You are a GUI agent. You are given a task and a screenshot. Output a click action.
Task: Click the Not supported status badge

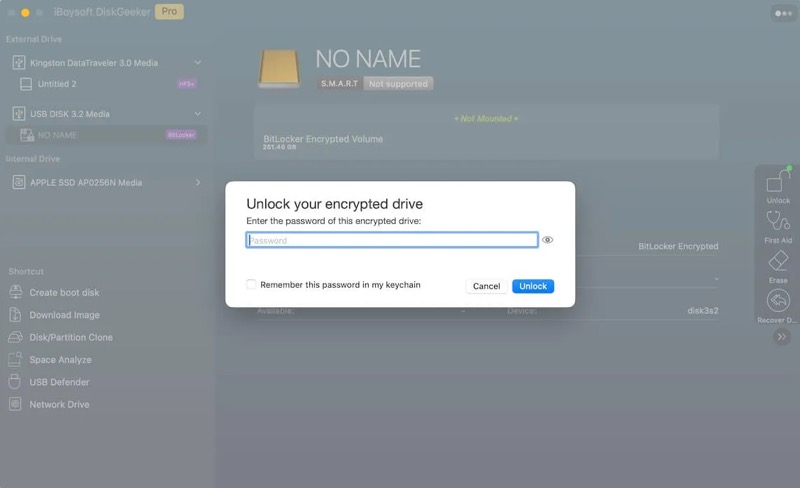click(x=398, y=84)
